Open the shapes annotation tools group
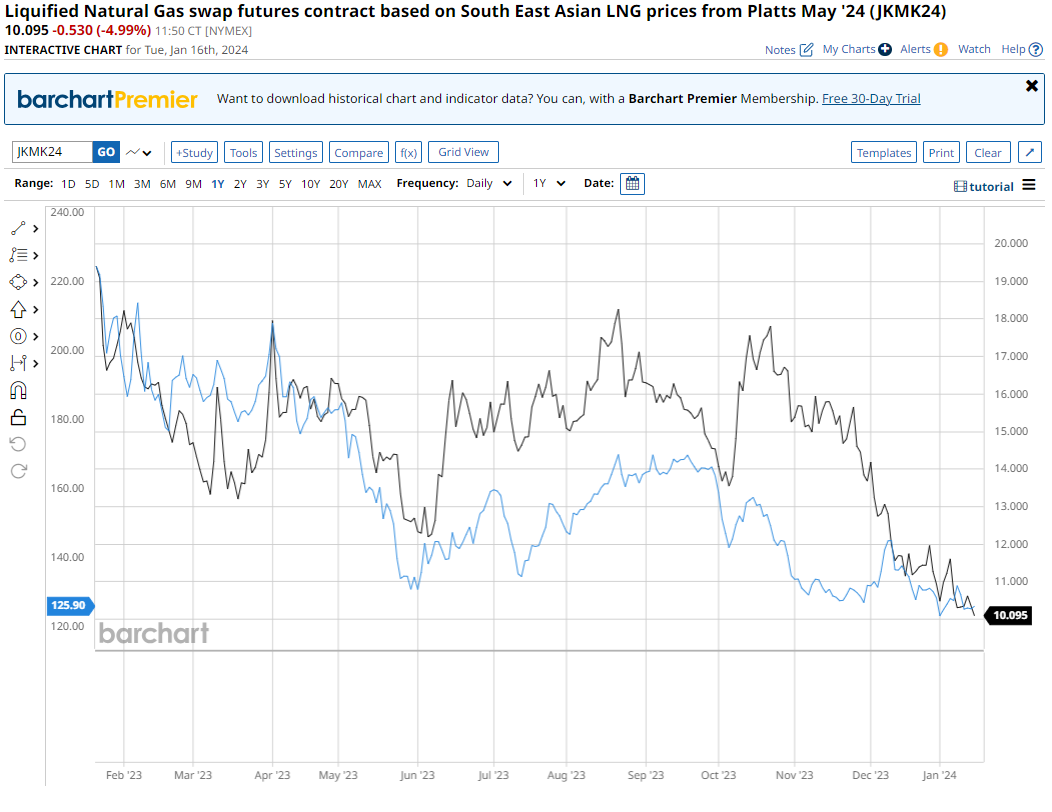The height and width of the screenshot is (812, 1052). click(24, 282)
